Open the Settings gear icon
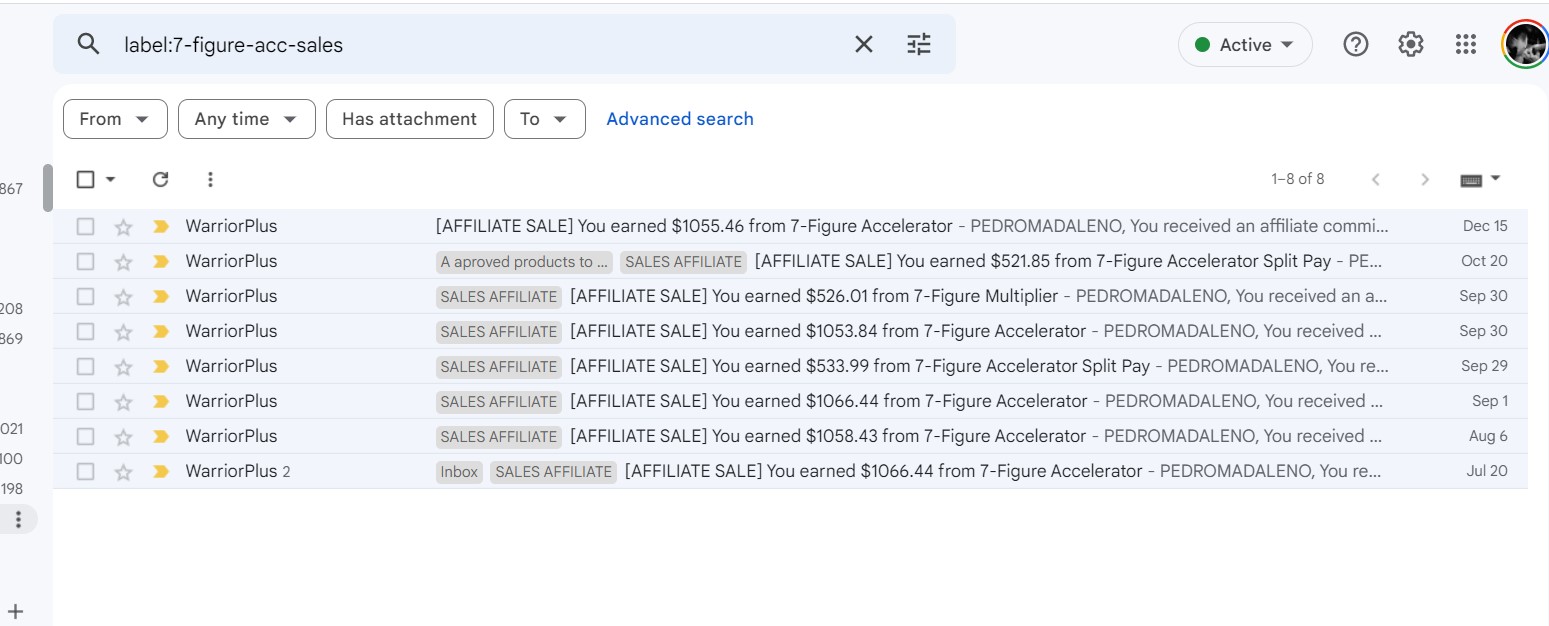This screenshot has height=626, width=1549. pyautogui.click(x=1410, y=44)
